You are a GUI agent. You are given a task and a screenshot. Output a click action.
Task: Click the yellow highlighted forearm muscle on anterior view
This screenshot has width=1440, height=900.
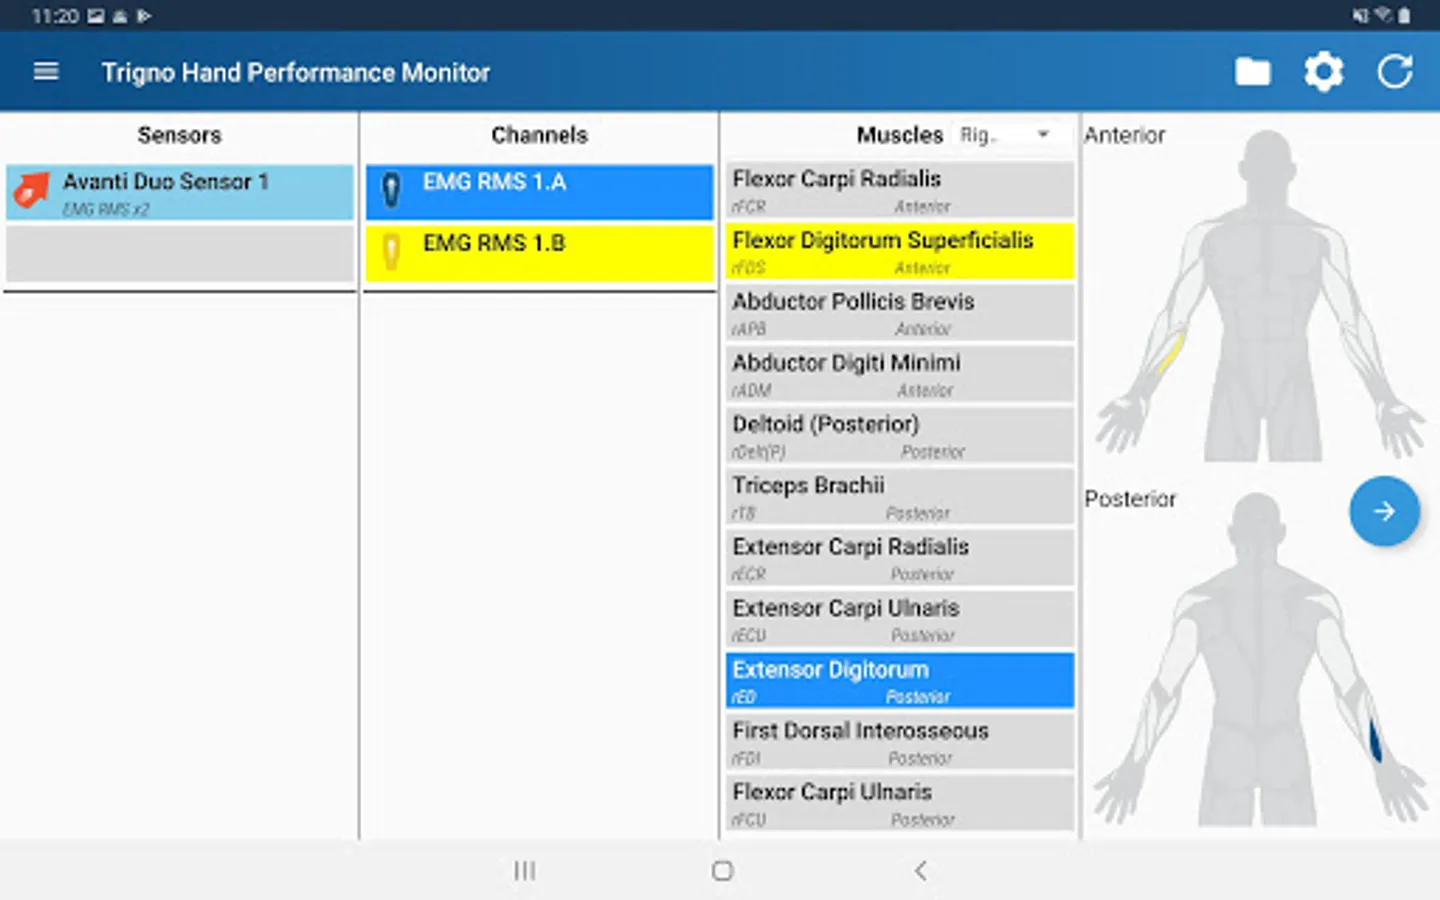click(x=1169, y=356)
